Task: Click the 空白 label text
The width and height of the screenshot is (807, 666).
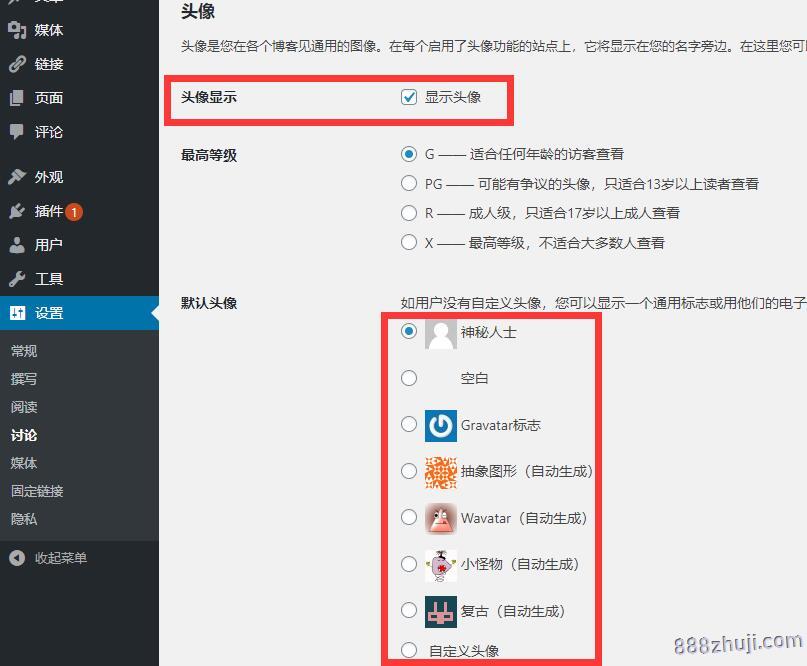Action: click(475, 378)
